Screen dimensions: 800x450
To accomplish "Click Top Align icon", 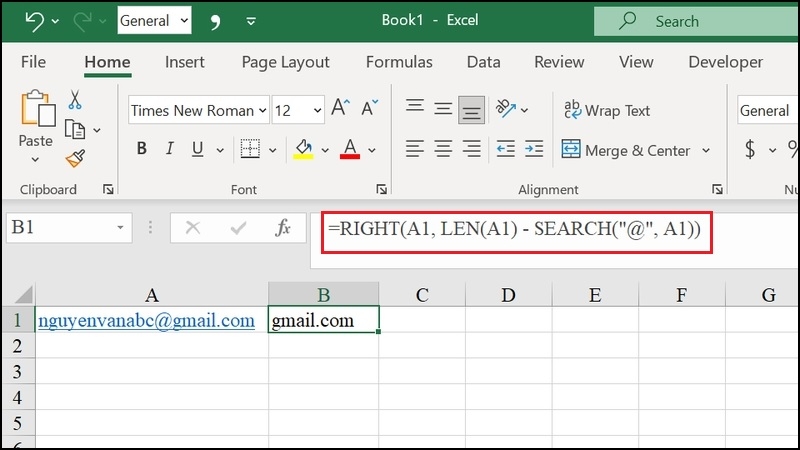I will point(415,108).
